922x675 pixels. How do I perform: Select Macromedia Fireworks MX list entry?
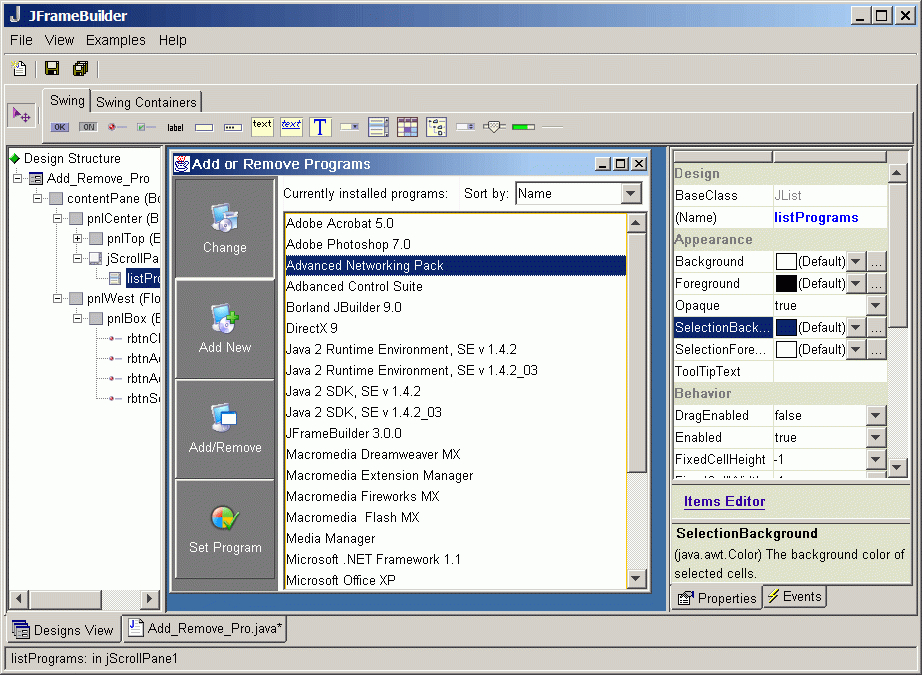[x=456, y=497]
